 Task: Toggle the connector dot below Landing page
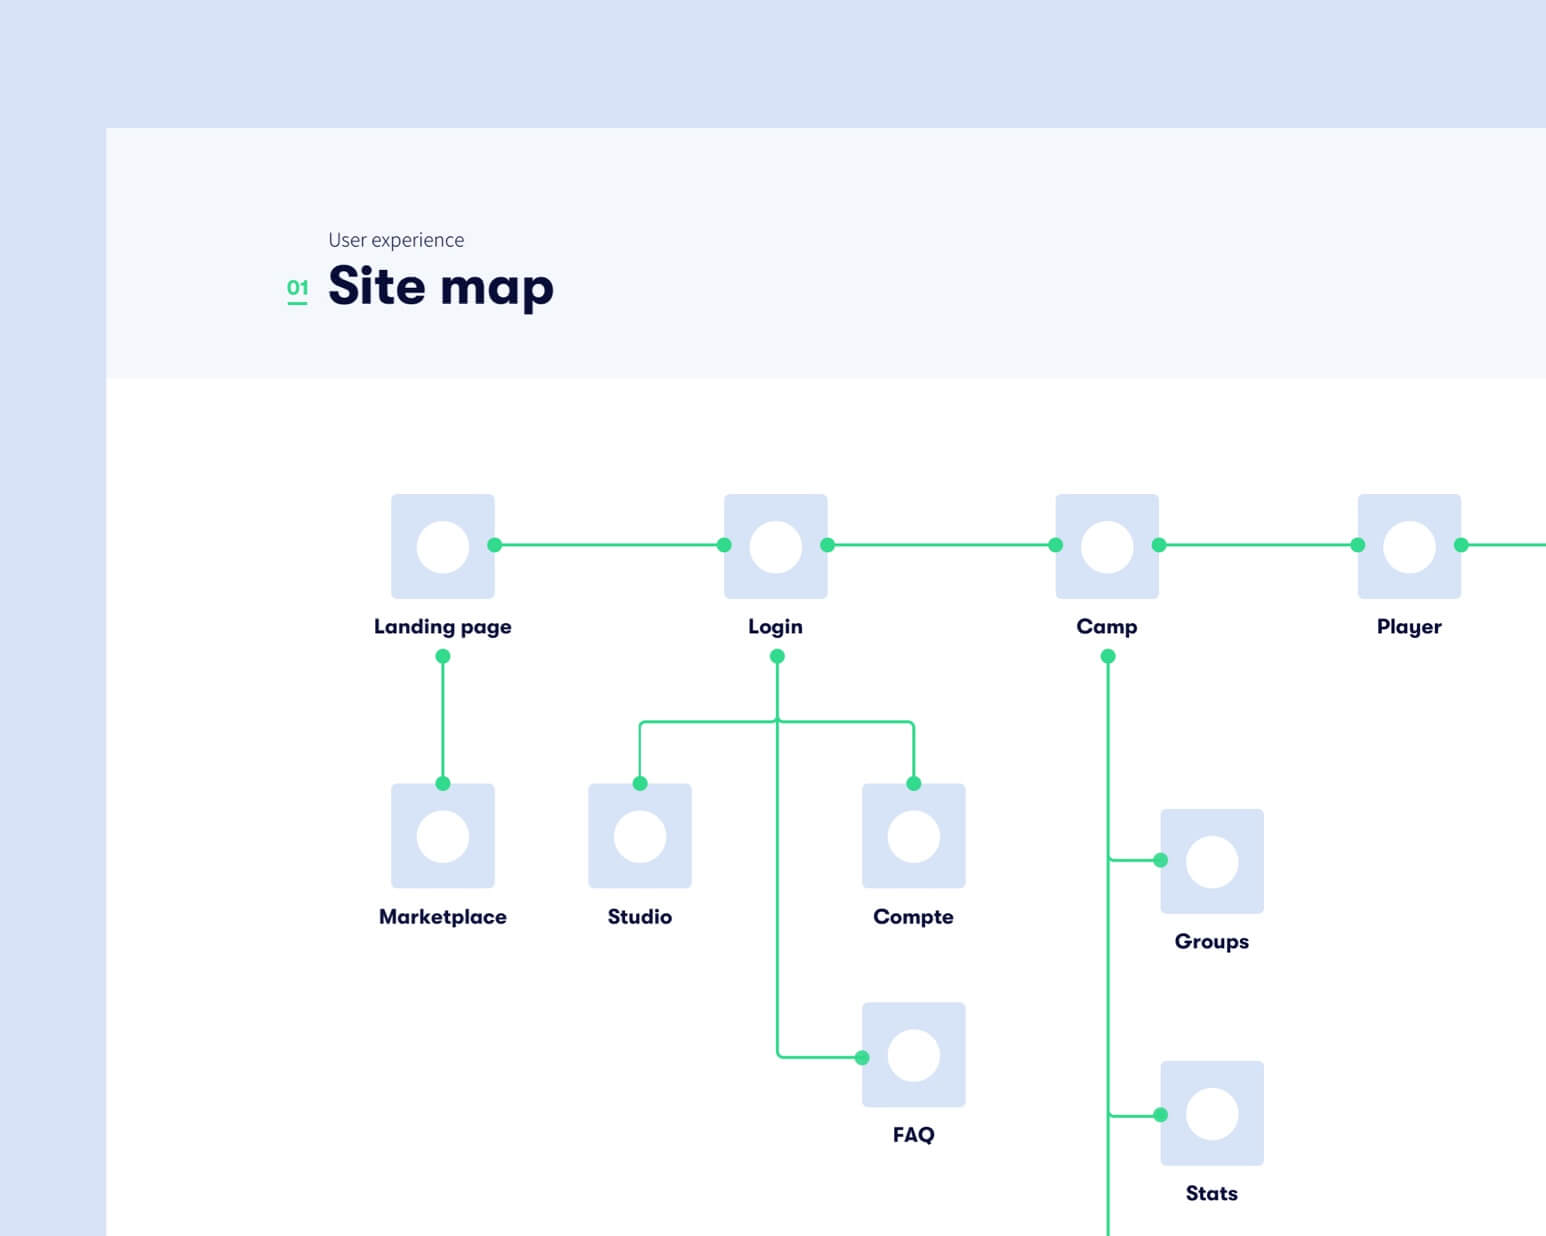[442, 656]
